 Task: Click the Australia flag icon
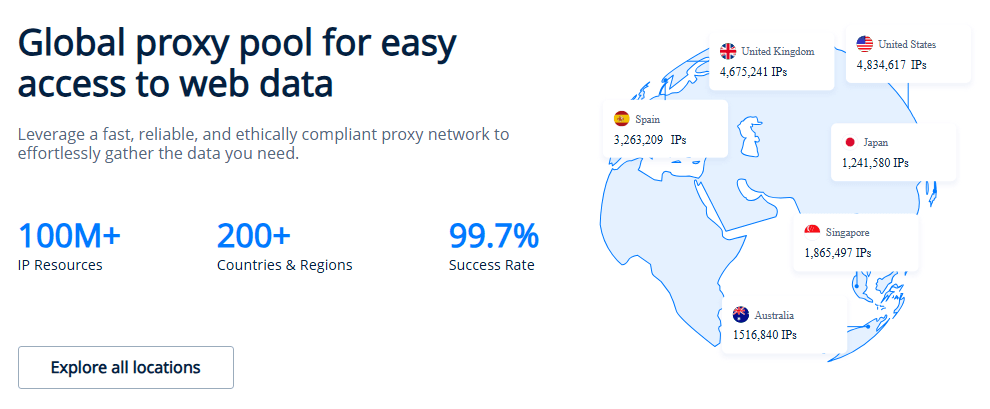point(741,314)
